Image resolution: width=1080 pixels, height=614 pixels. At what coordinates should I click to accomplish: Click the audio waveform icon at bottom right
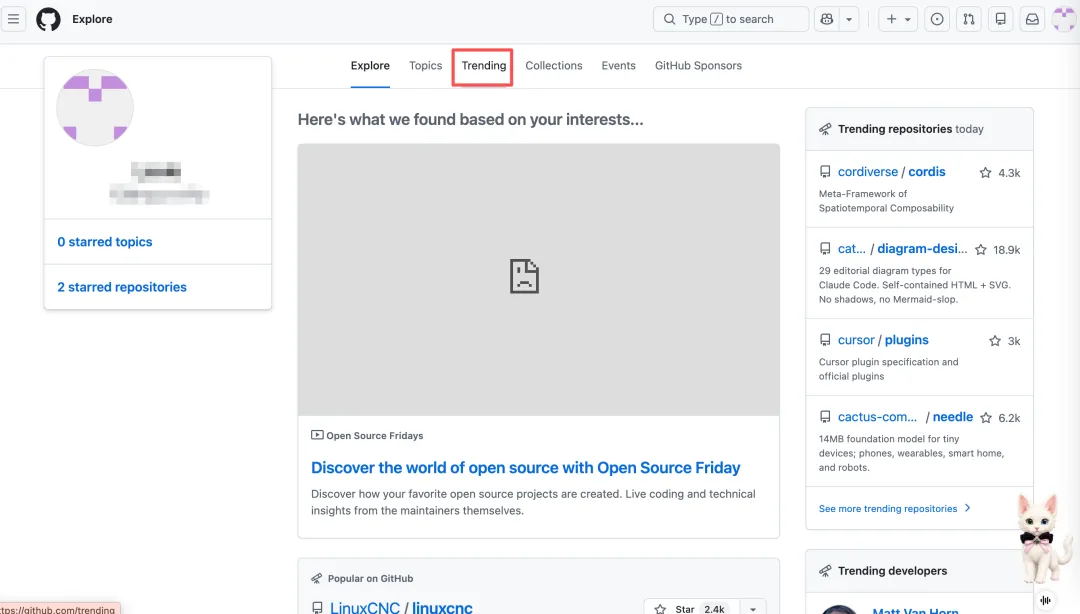tap(1046, 600)
